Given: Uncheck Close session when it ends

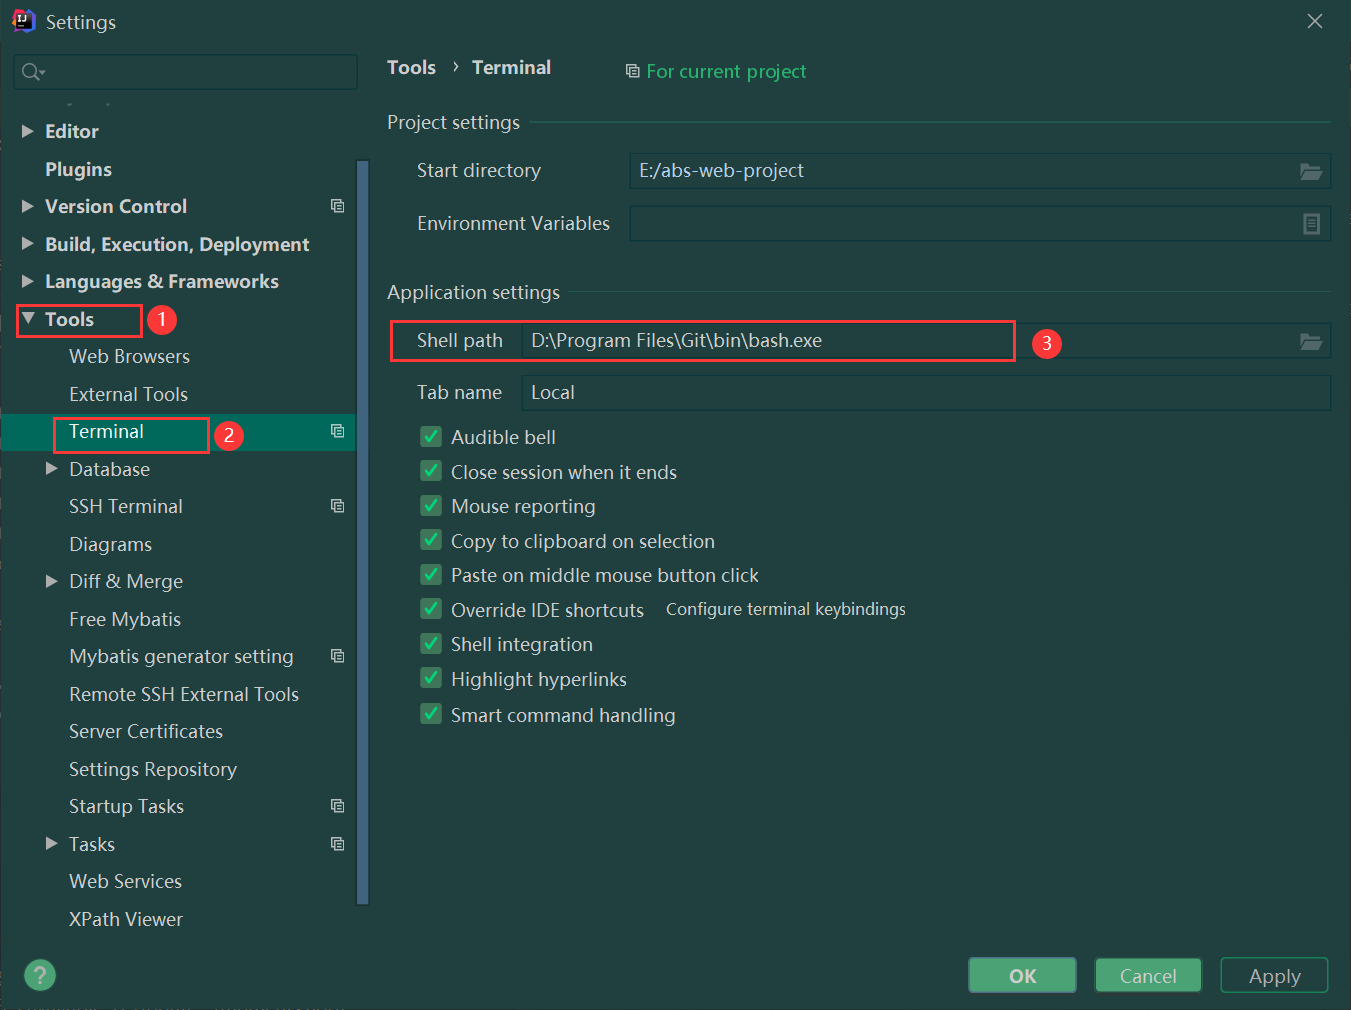Looking at the screenshot, I should click(x=431, y=471).
